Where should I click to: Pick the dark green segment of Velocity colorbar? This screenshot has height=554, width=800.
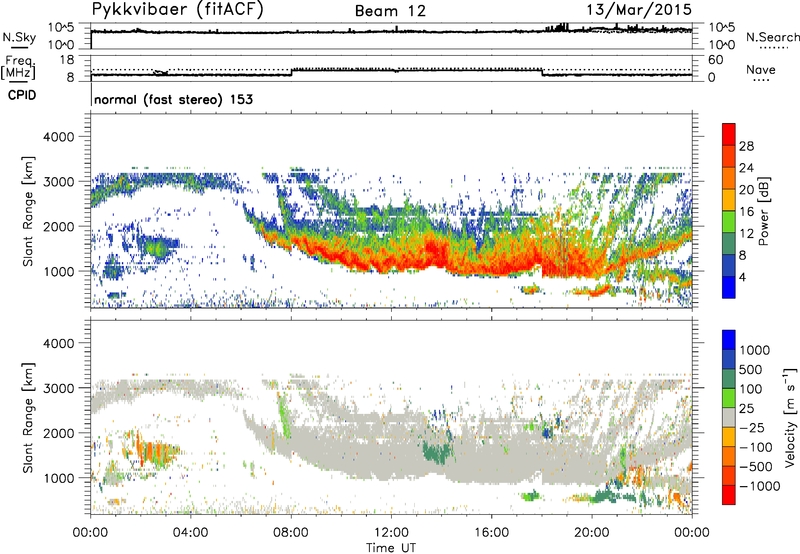729,379
